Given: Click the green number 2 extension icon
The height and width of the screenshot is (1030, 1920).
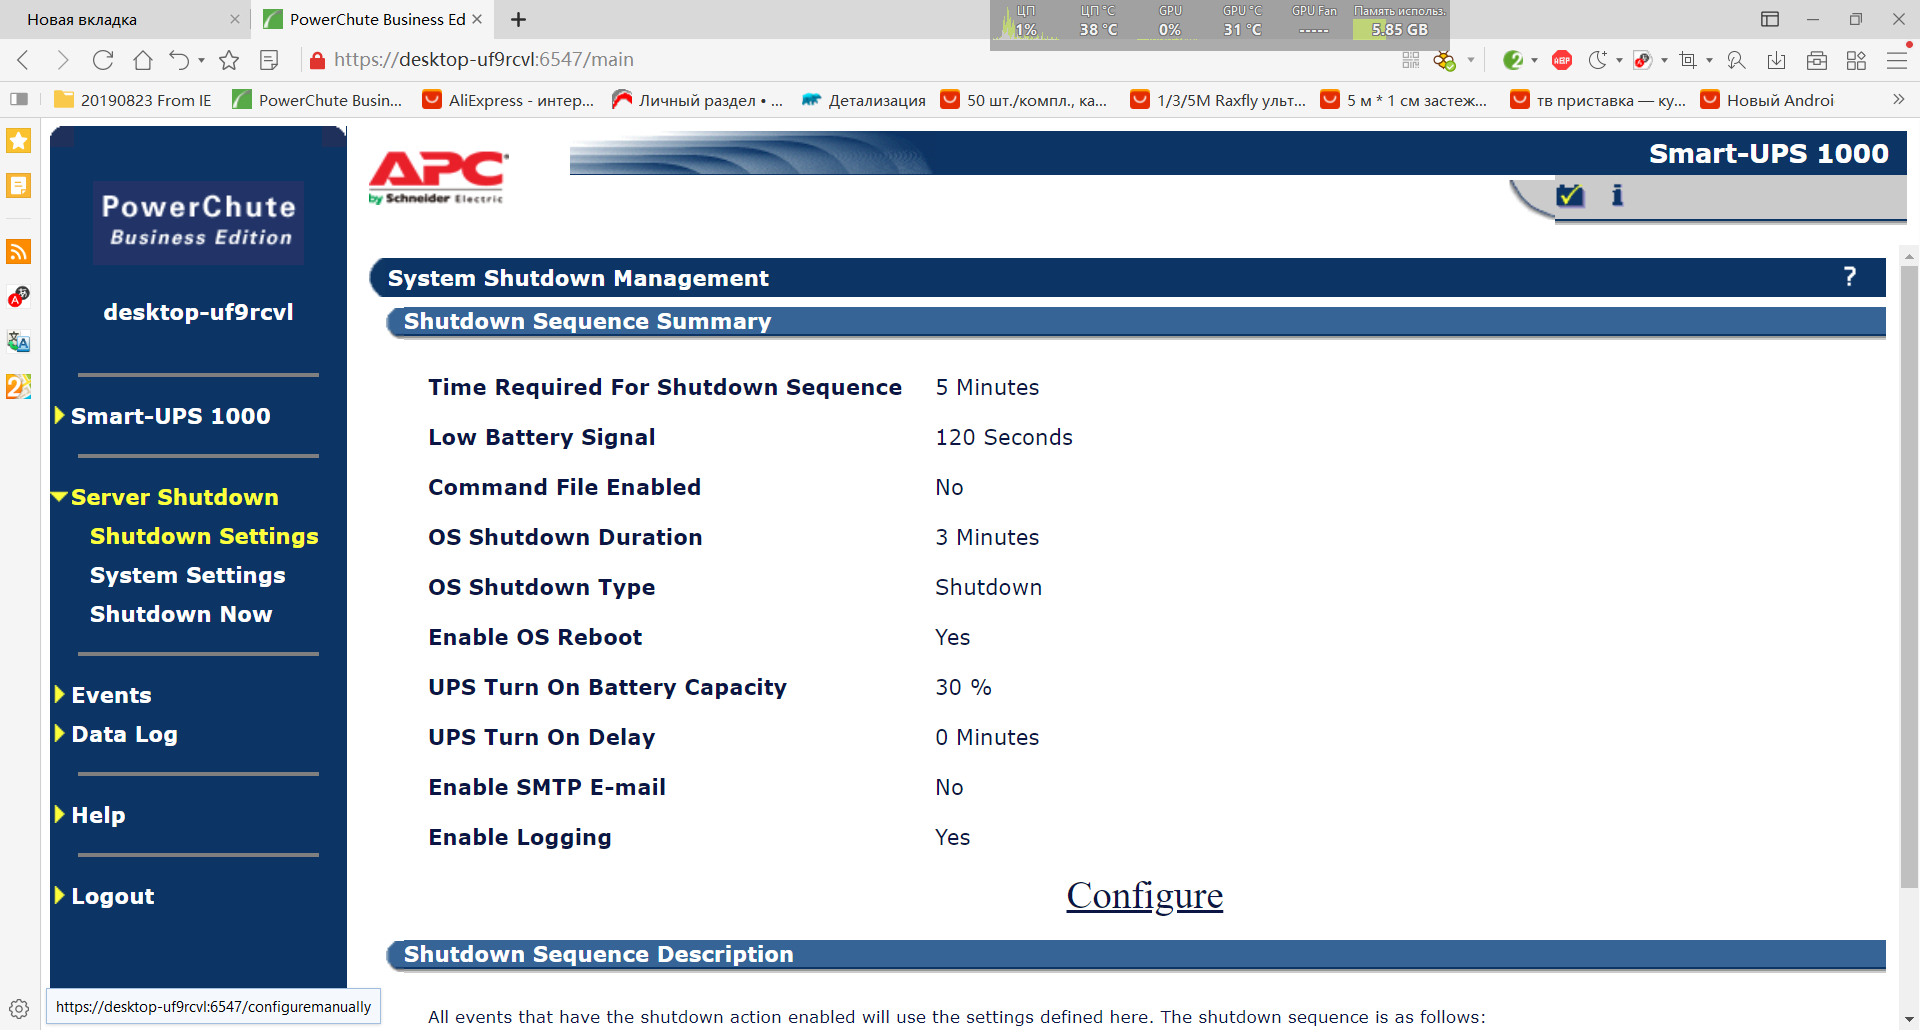Looking at the screenshot, I should pos(1513,60).
